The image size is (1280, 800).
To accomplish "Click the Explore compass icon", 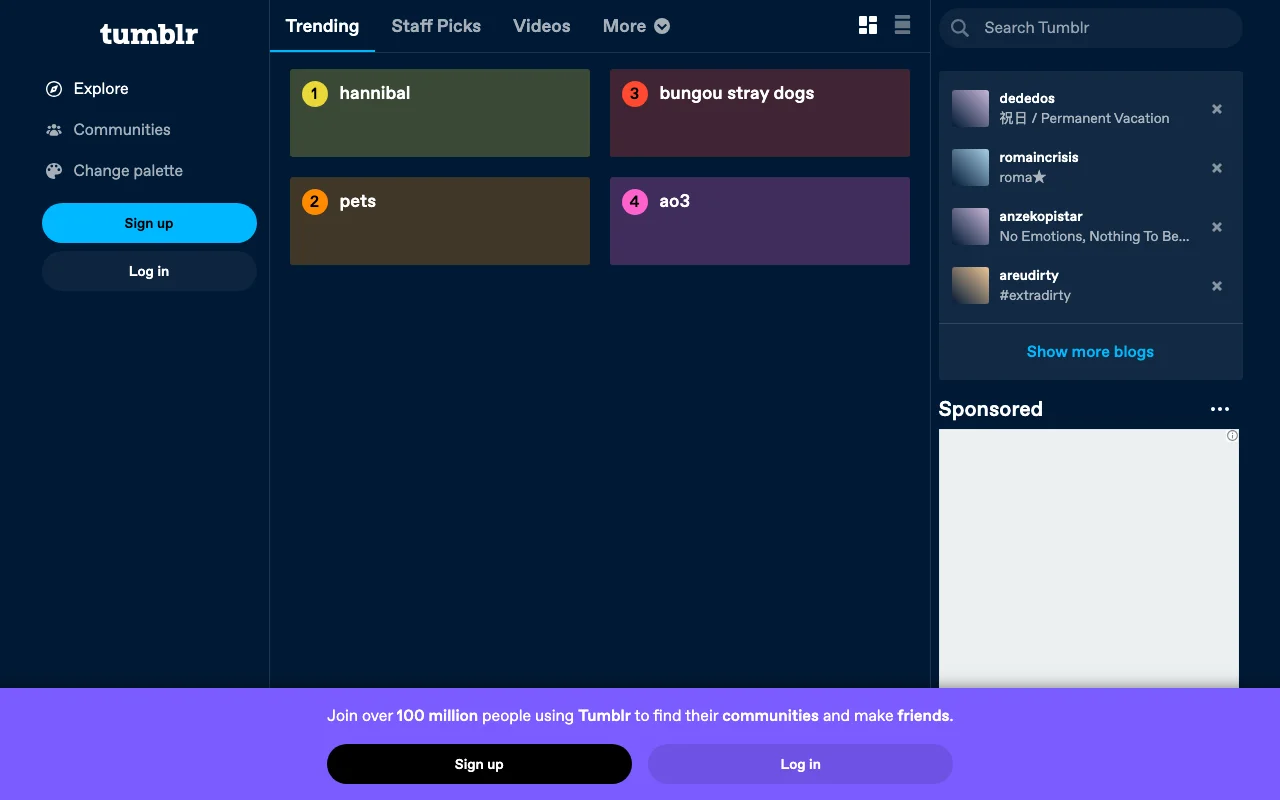I will (54, 89).
